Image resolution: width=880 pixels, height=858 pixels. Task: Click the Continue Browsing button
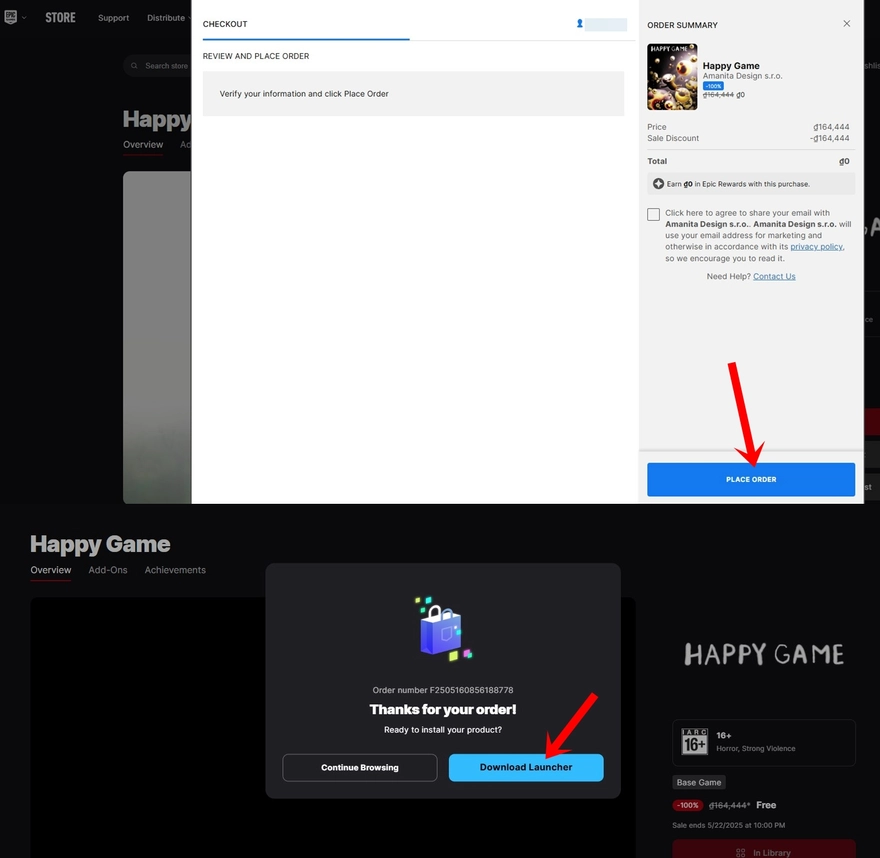(360, 767)
